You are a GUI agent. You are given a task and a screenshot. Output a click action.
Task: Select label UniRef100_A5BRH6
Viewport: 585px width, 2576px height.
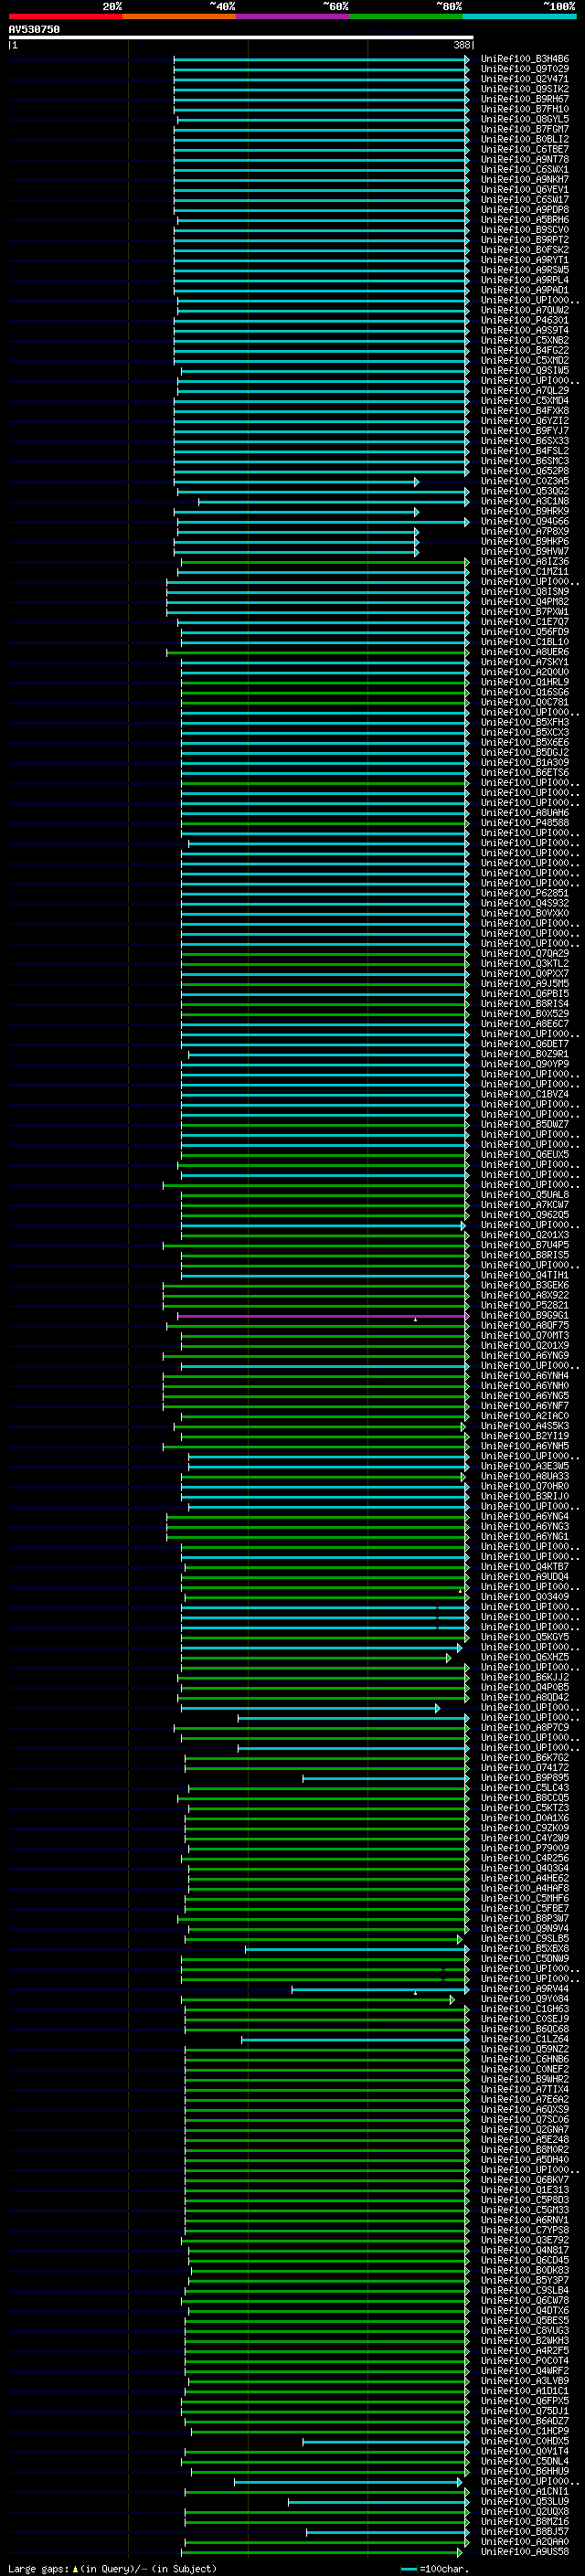coord(525,220)
